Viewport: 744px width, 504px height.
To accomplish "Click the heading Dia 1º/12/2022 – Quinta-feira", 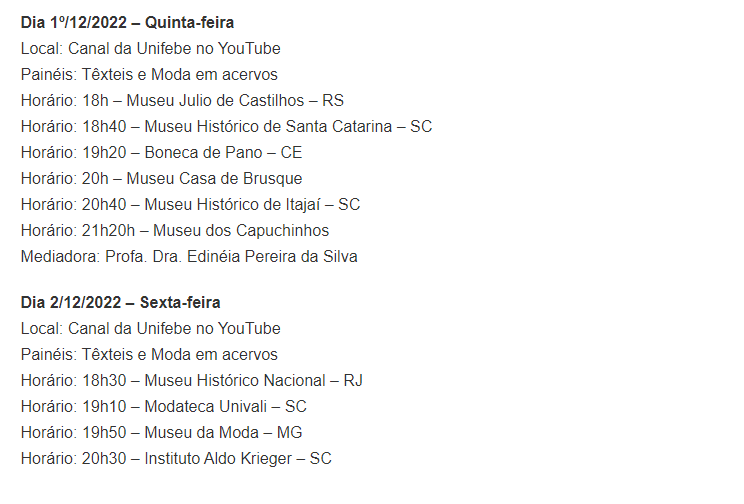I will 127,23.
